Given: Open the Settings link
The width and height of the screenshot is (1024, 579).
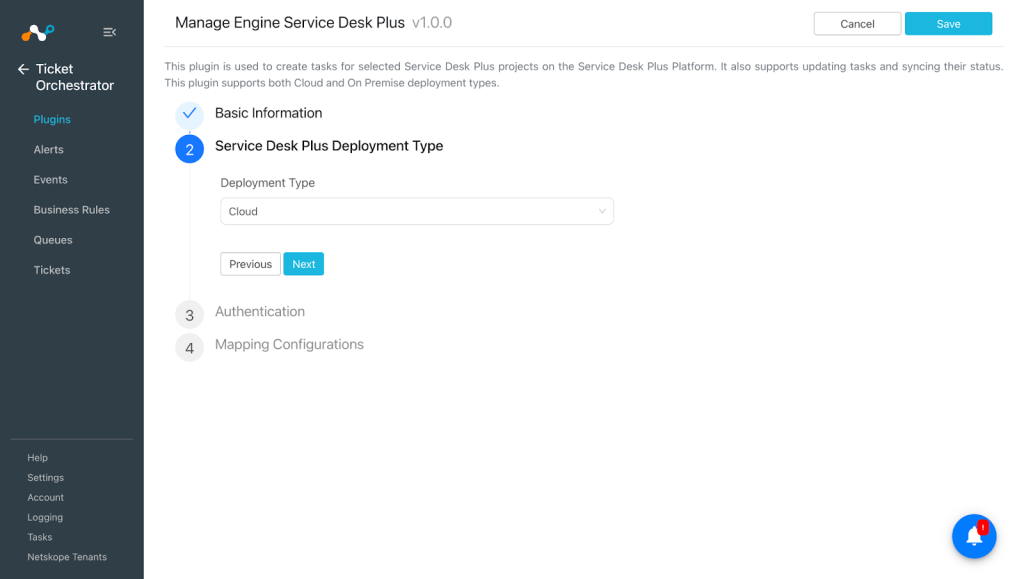Looking at the screenshot, I should point(46,478).
